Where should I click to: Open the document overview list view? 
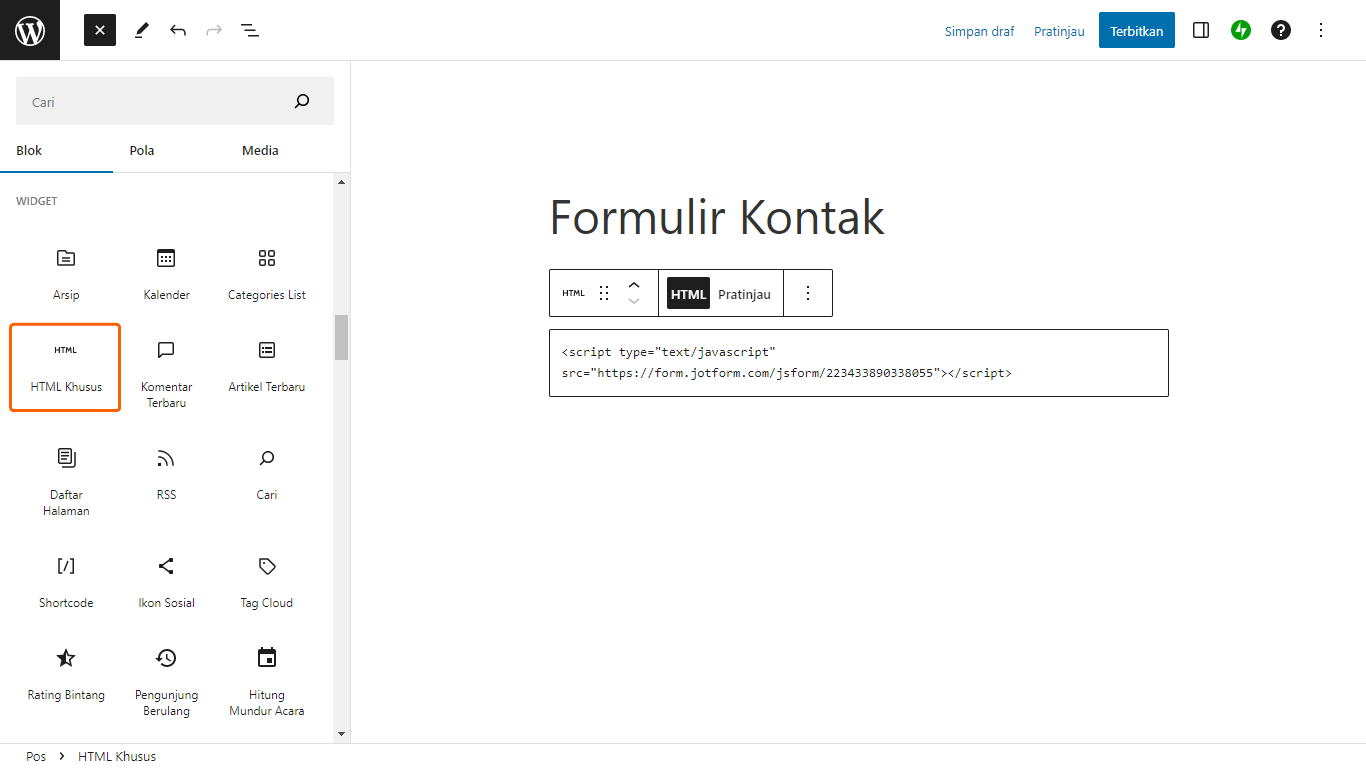250,30
